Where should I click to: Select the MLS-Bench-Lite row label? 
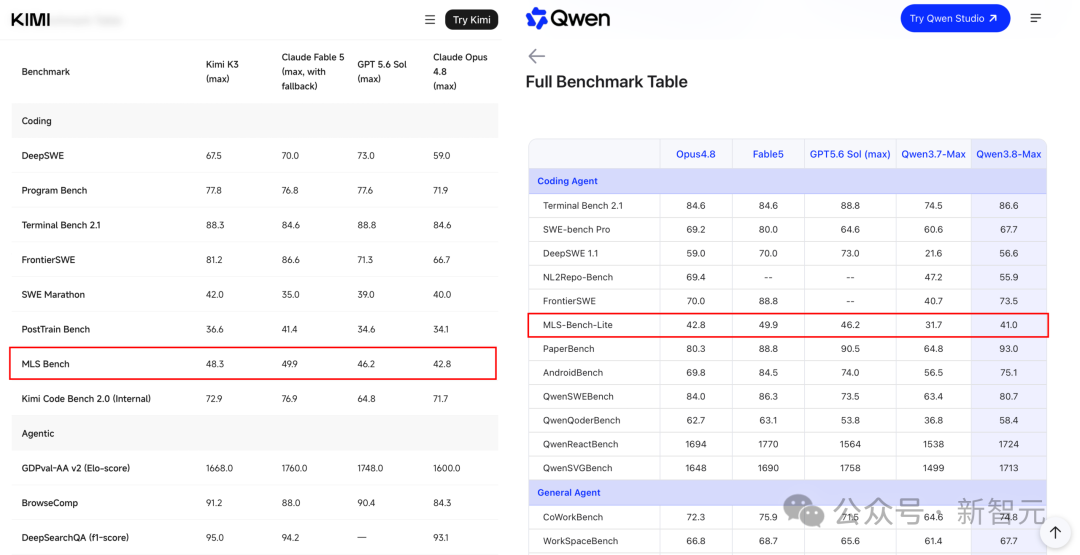(578, 325)
